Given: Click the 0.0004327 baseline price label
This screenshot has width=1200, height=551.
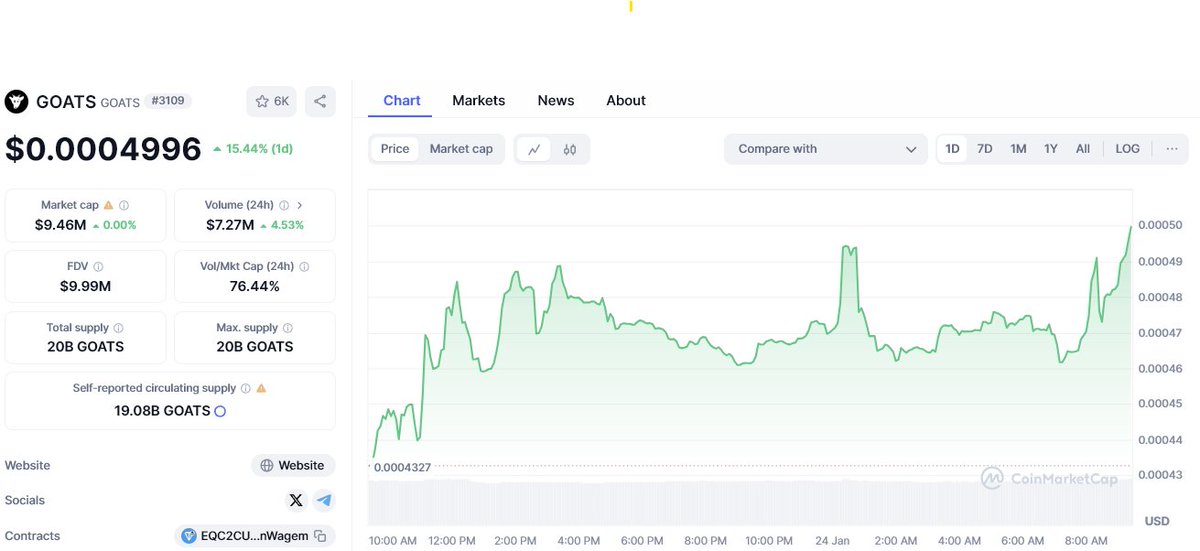Looking at the screenshot, I should coord(403,466).
